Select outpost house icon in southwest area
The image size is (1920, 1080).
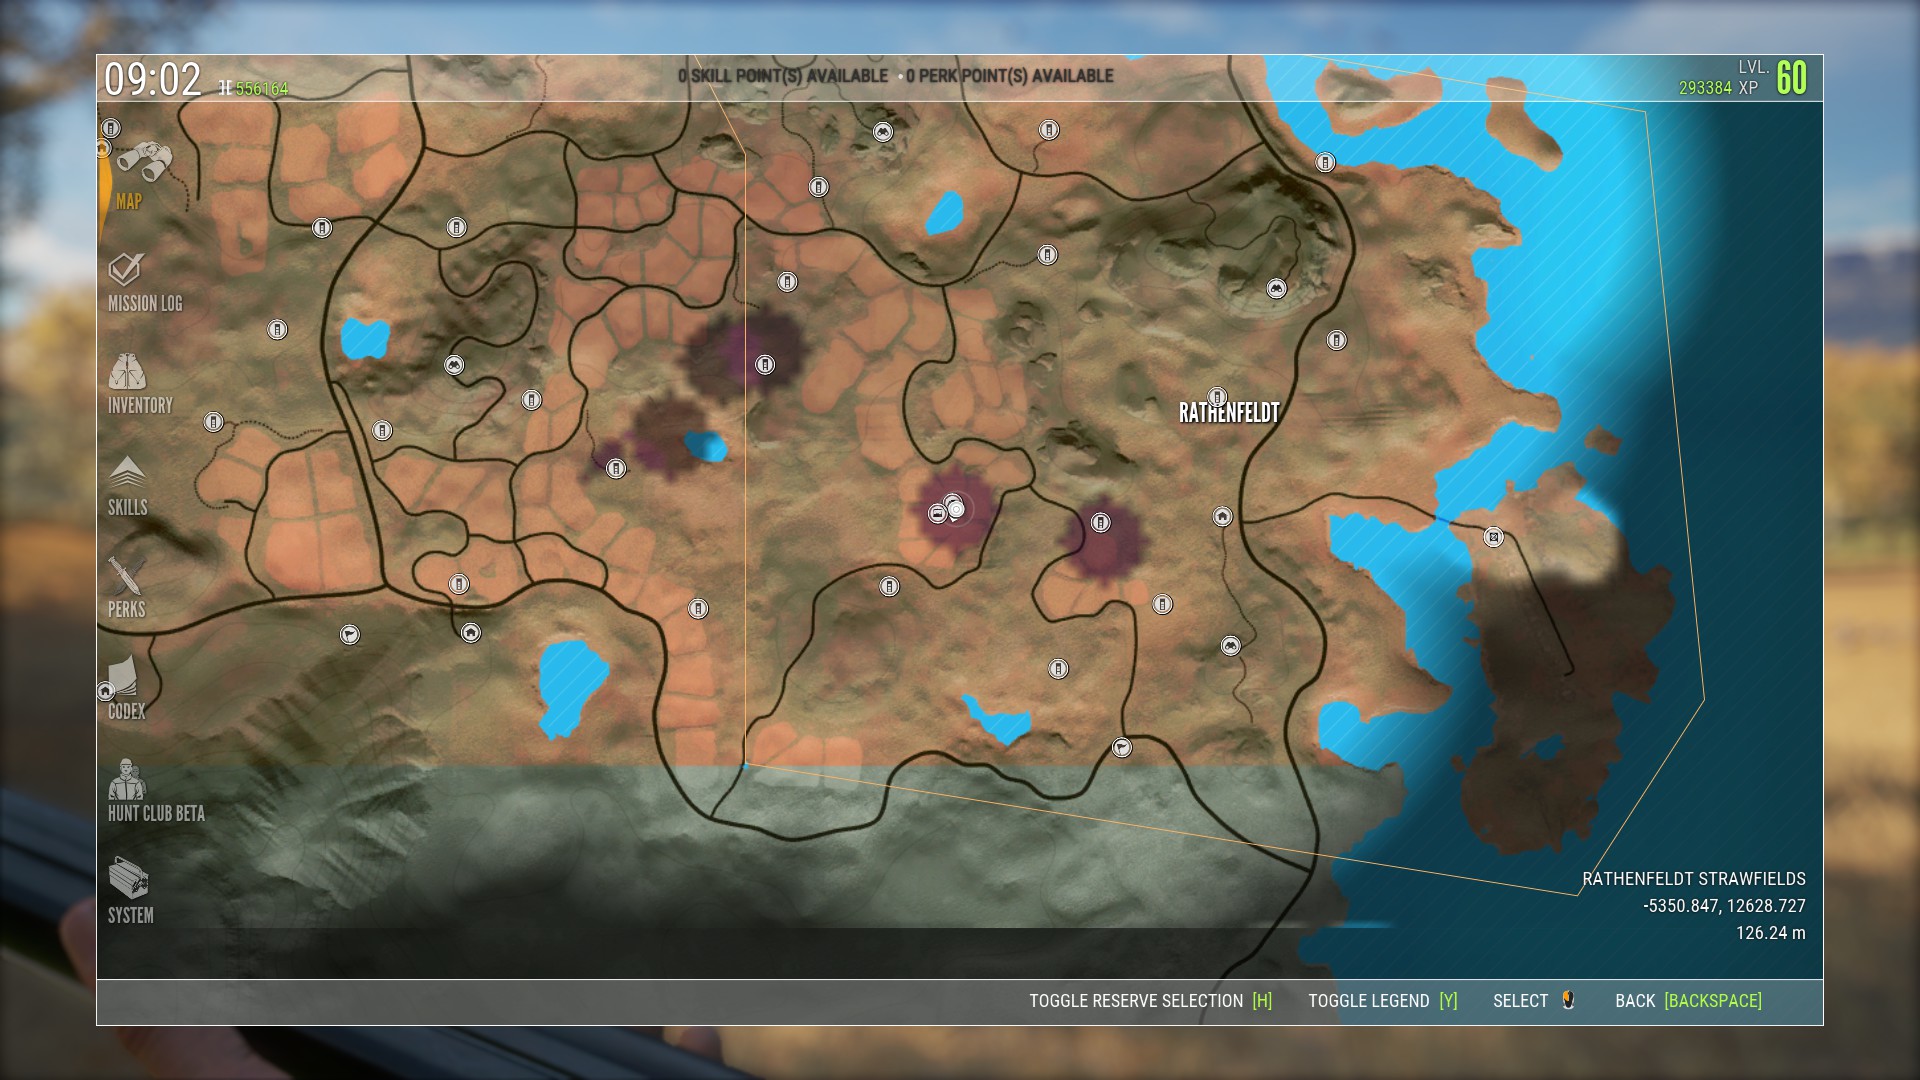coord(471,632)
